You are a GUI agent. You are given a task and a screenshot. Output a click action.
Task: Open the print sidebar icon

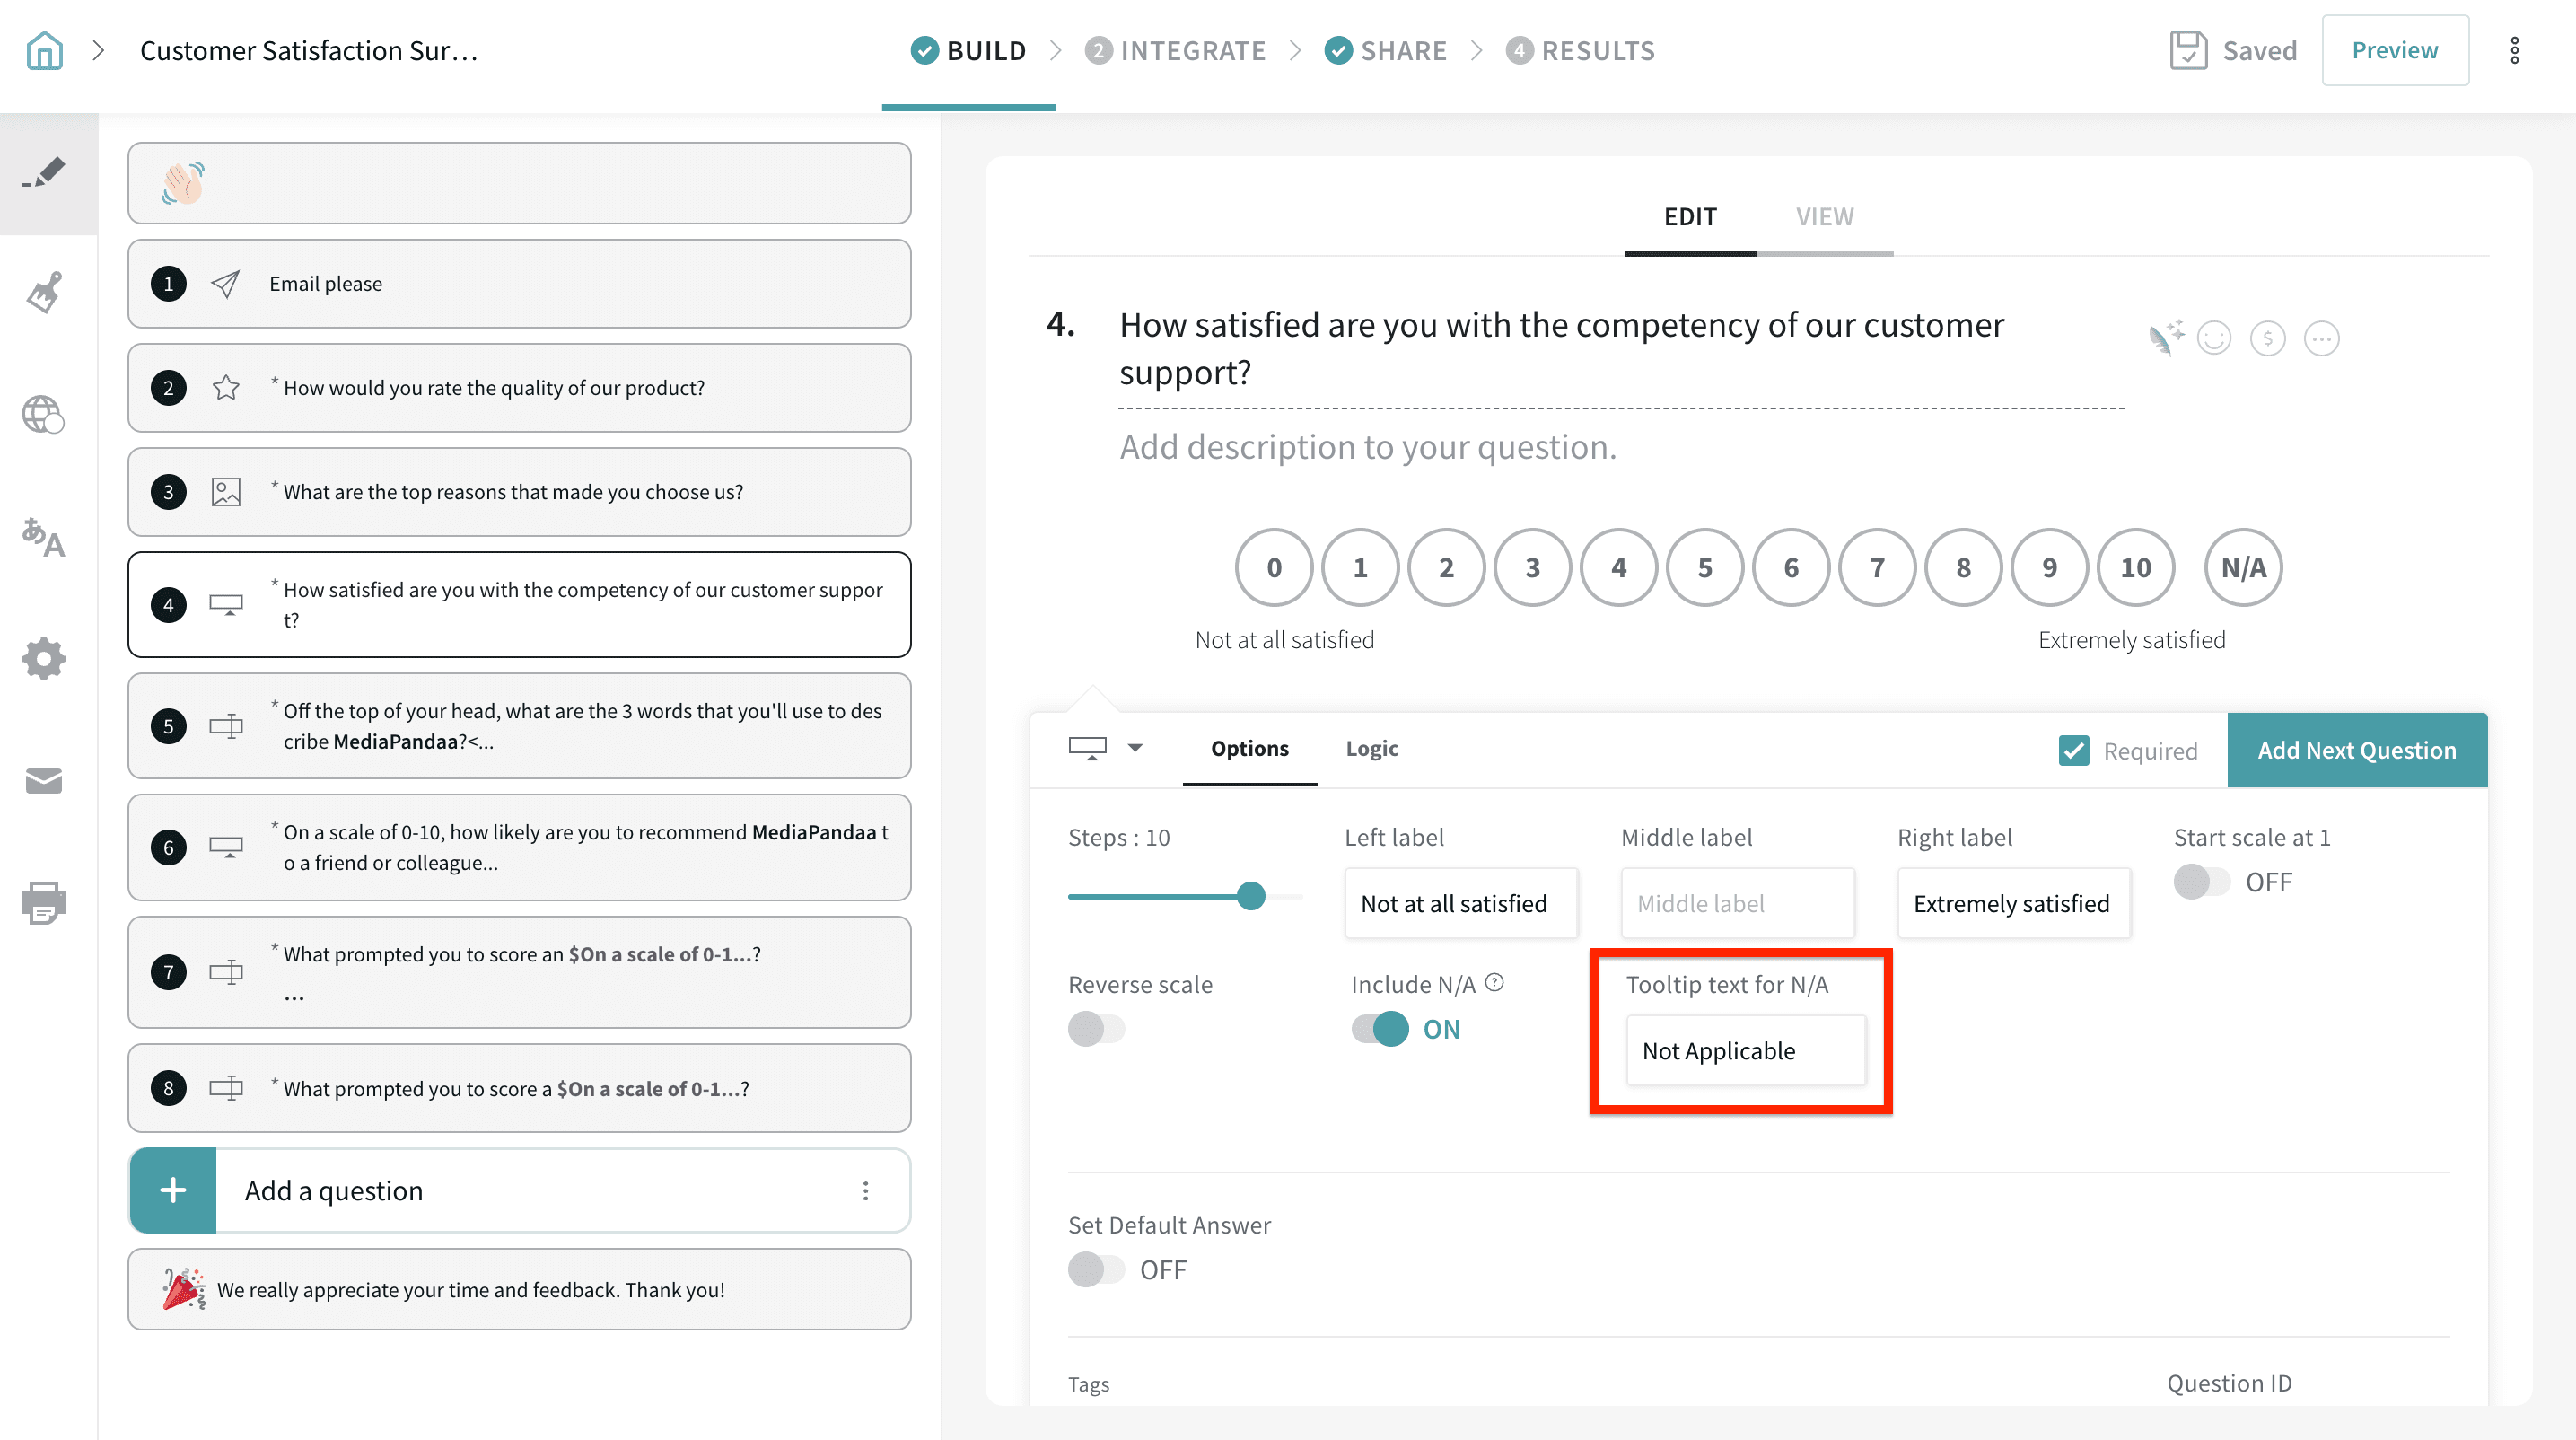(x=44, y=902)
